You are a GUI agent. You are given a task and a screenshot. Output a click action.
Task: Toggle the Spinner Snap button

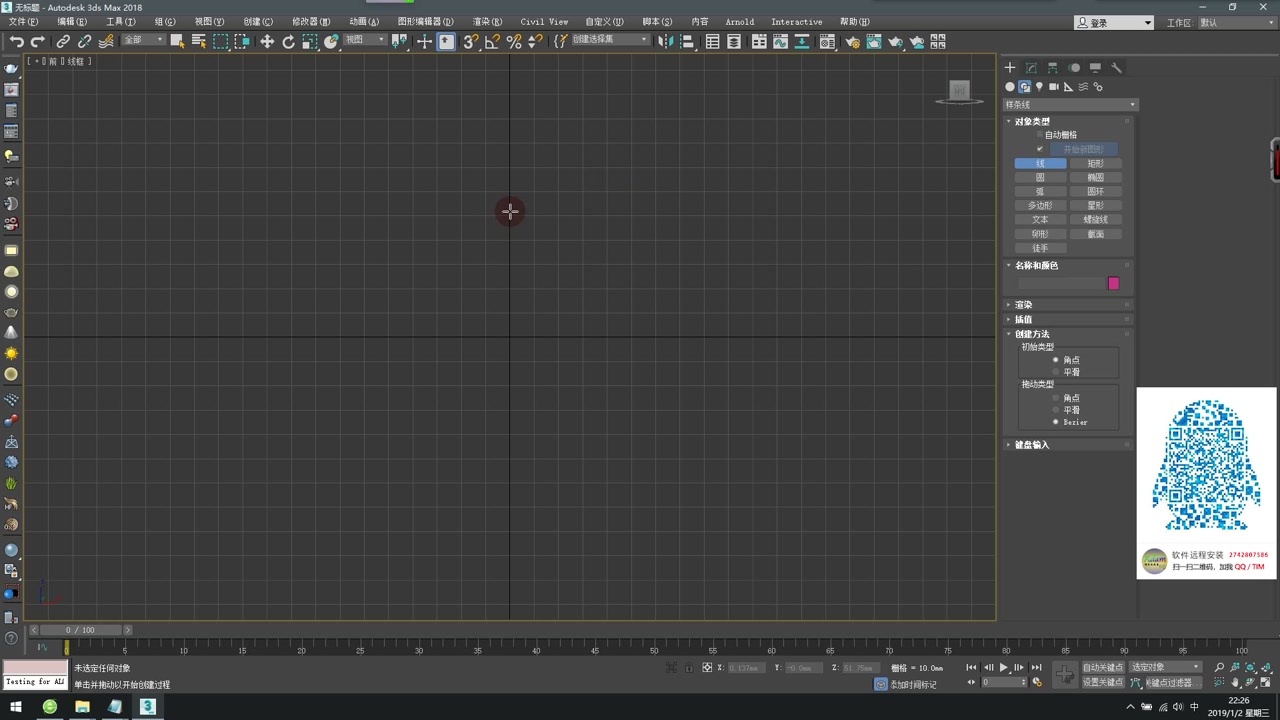coord(535,41)
